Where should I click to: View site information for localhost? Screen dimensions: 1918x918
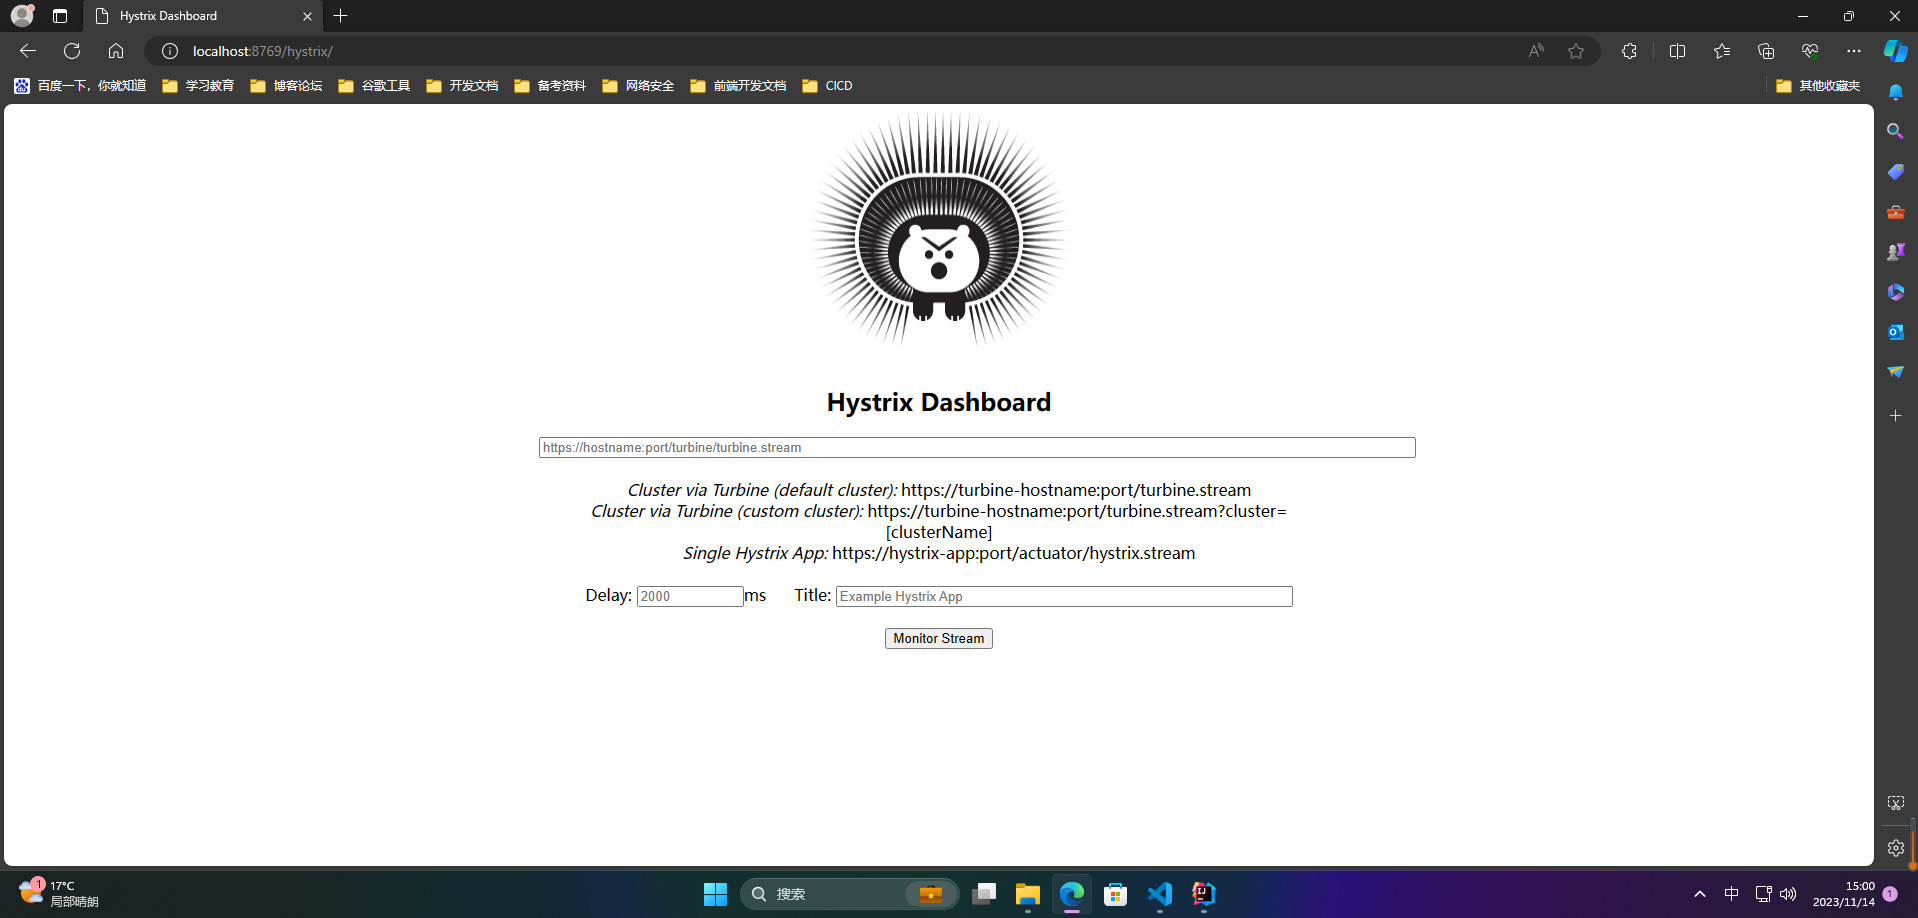(x=170, y=51)
